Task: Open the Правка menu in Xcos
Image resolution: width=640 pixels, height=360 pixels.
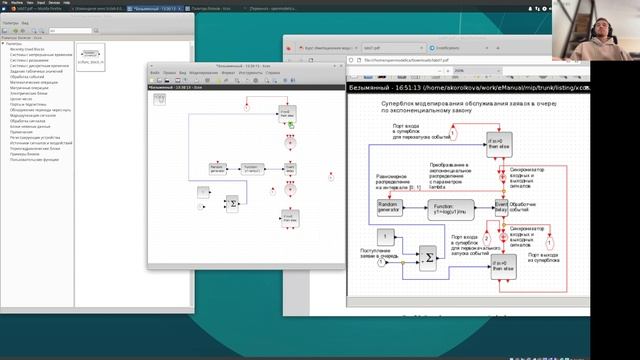Action: (169, 73)
